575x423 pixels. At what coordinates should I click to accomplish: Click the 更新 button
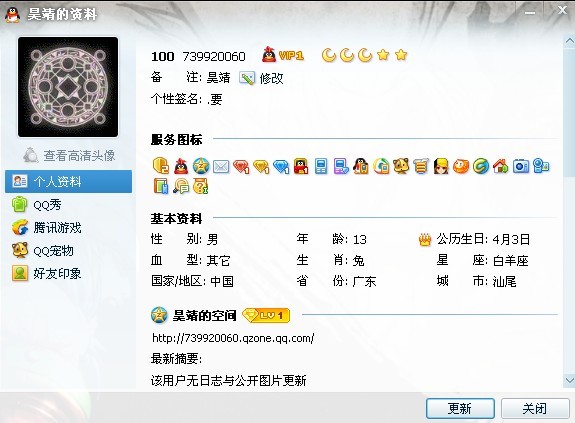point(460,408)
